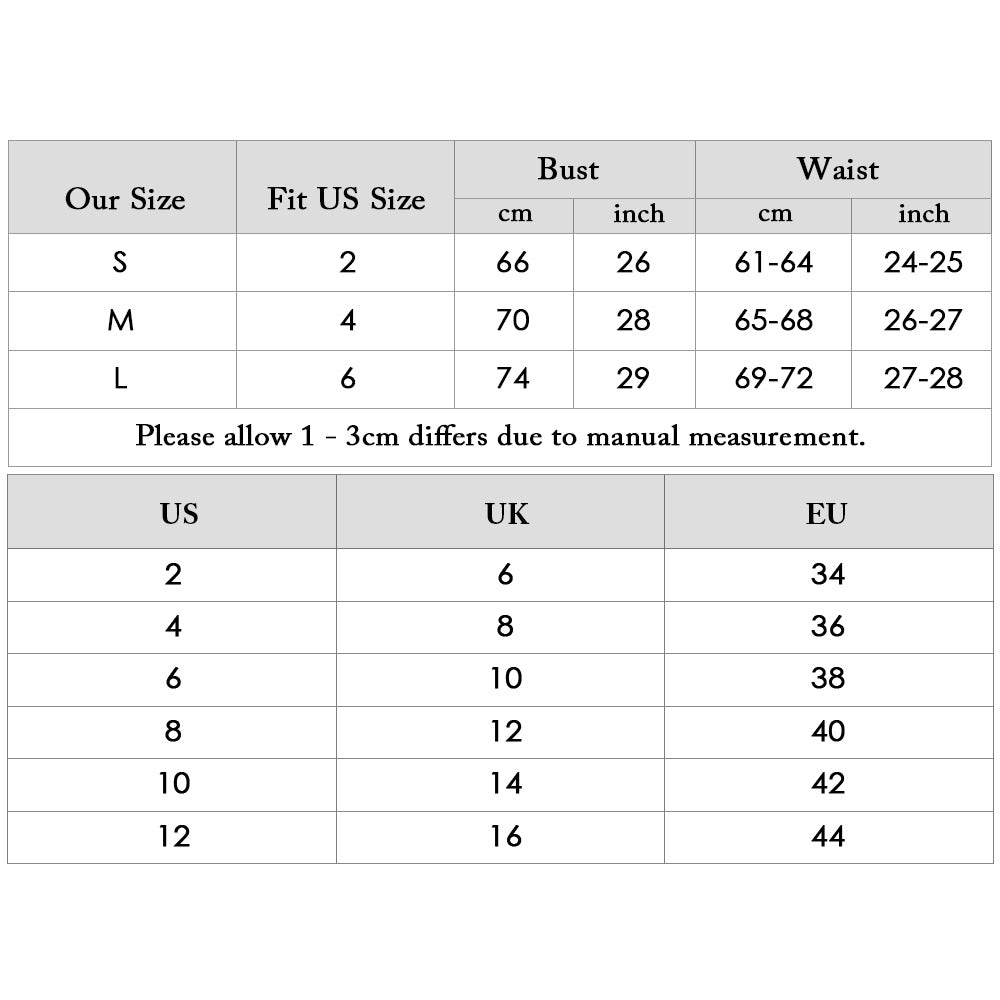1000x1000 pixels.
Task: Select EU size 34 cell
Action: coord(828,575)
